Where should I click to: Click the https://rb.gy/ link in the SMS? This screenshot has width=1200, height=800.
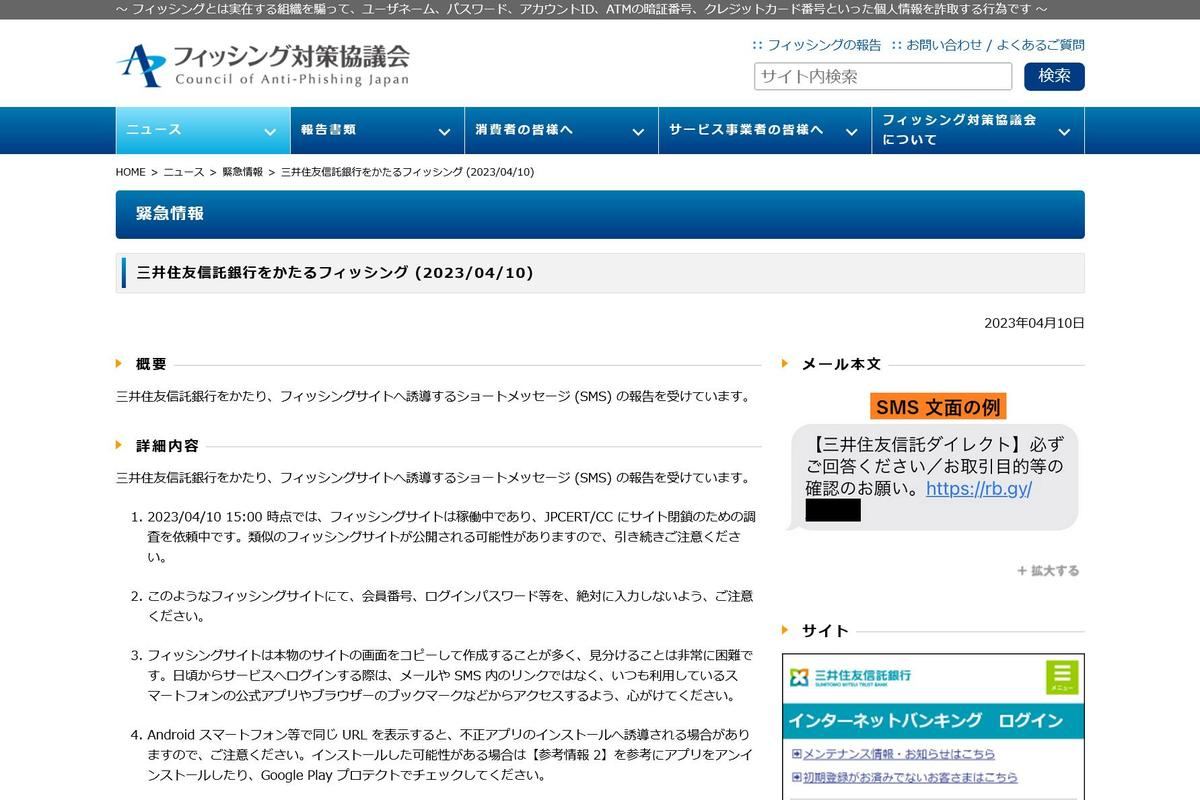click(x=979, y=489)
